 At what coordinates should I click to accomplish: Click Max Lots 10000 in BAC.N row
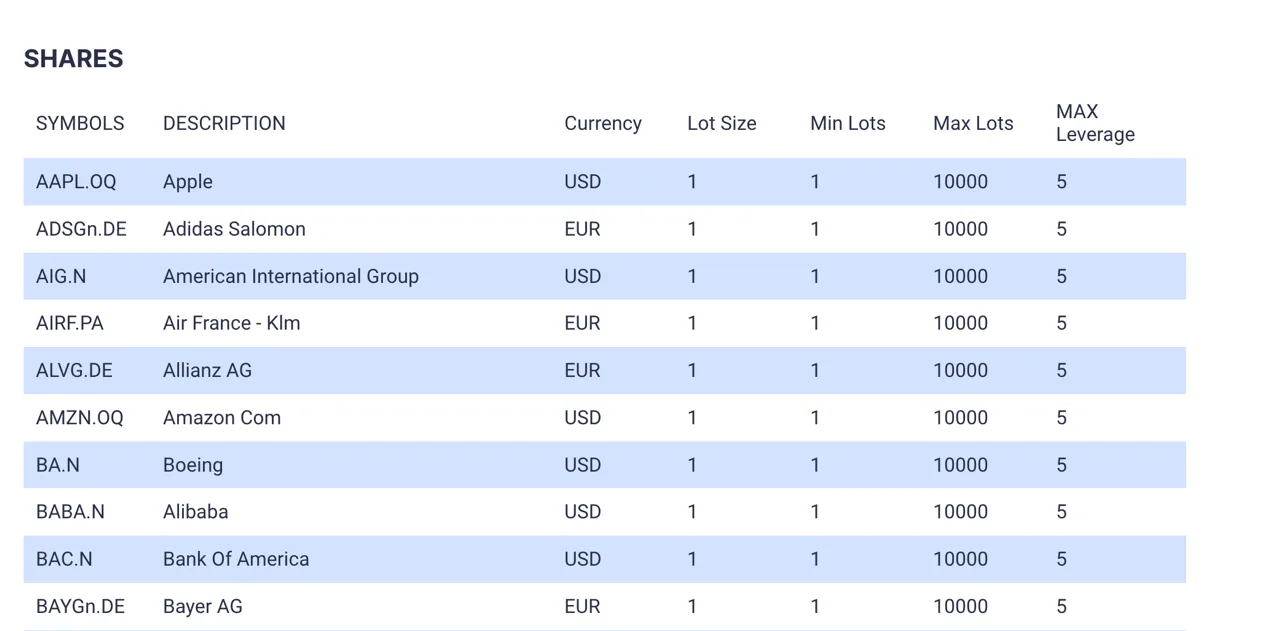[x=960, y=559]
